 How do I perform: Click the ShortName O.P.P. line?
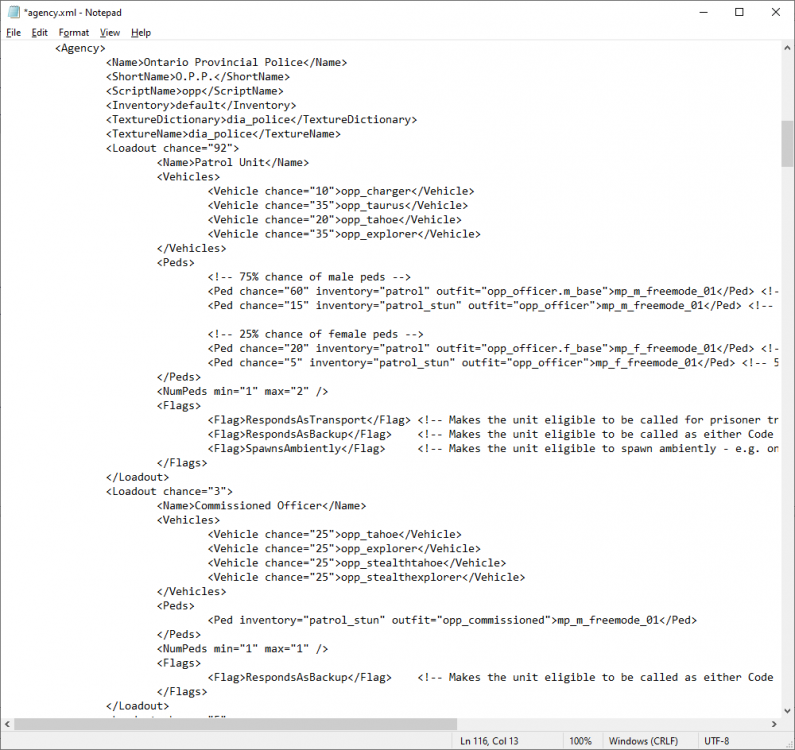coord(198,77)
